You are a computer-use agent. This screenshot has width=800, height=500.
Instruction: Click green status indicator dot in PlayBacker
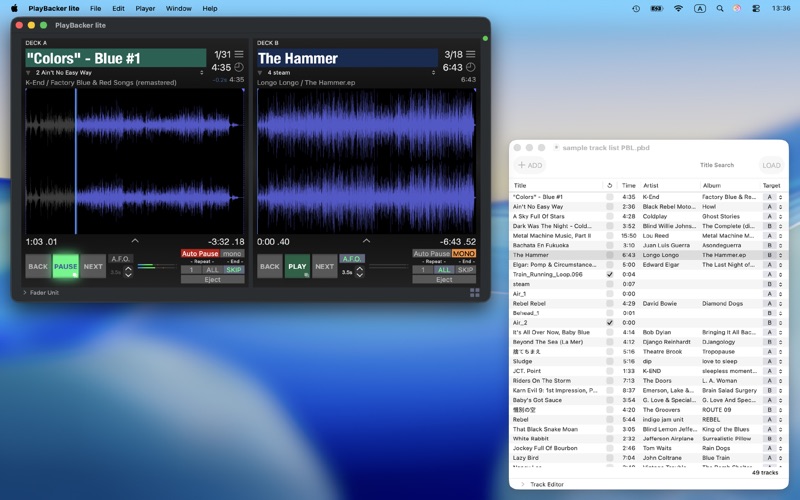[x=485, y=39]
